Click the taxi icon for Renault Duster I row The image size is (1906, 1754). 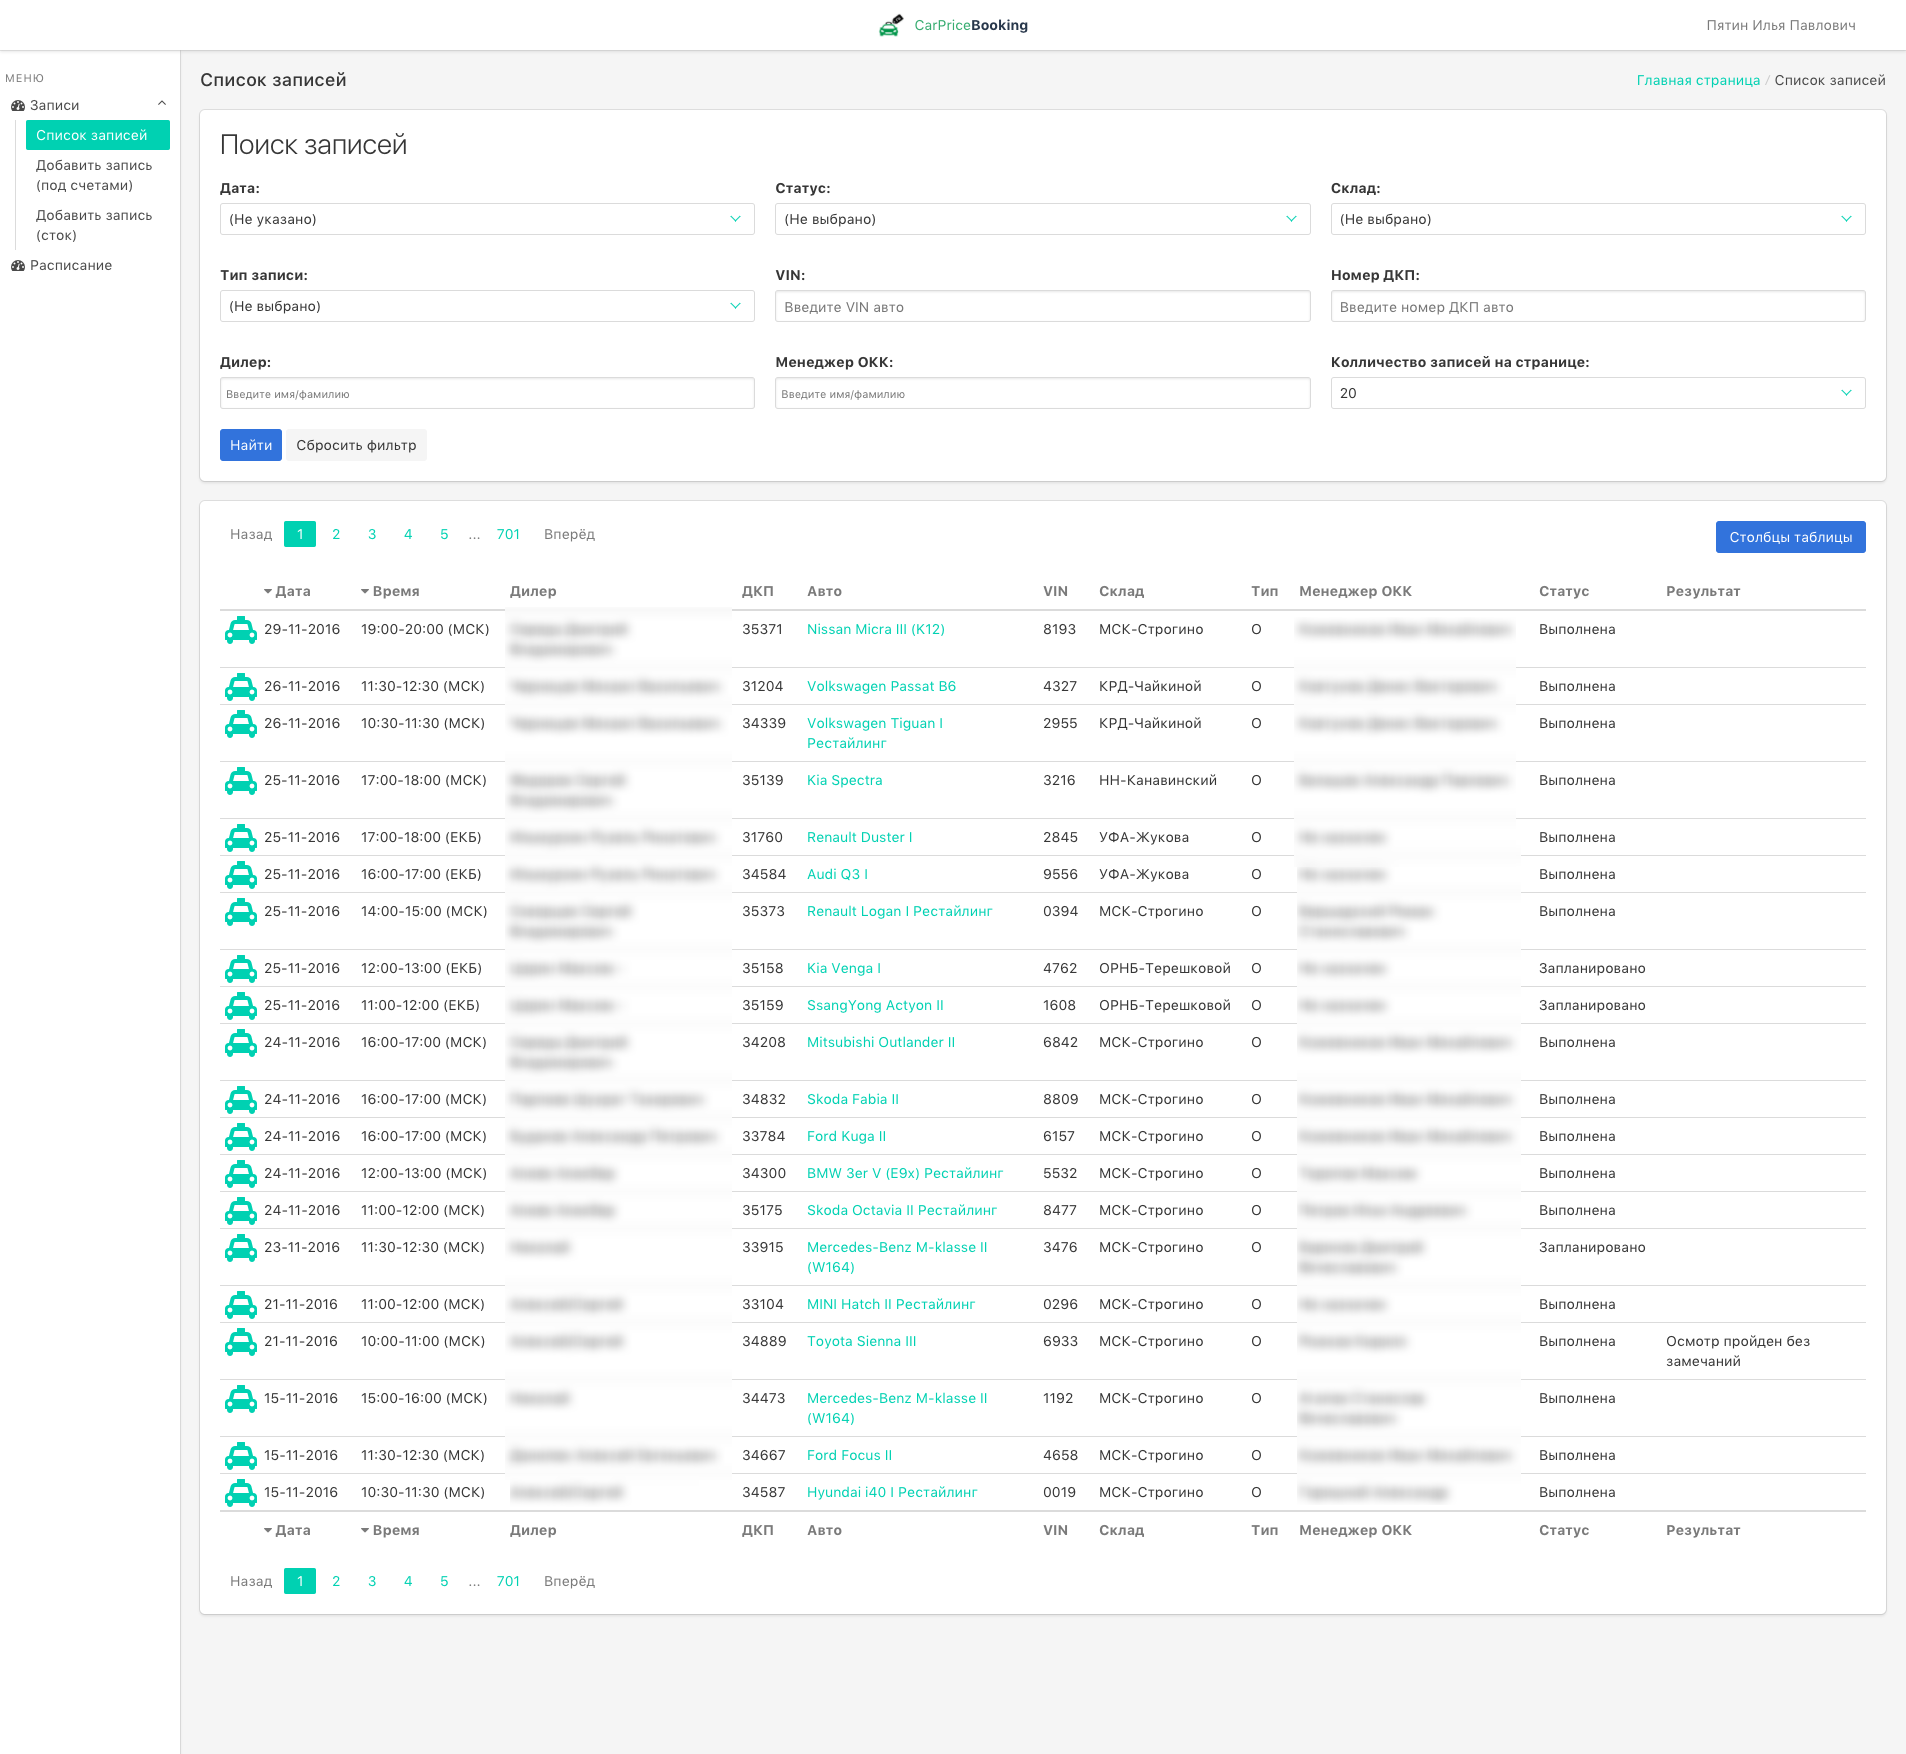tap(241, 838)
